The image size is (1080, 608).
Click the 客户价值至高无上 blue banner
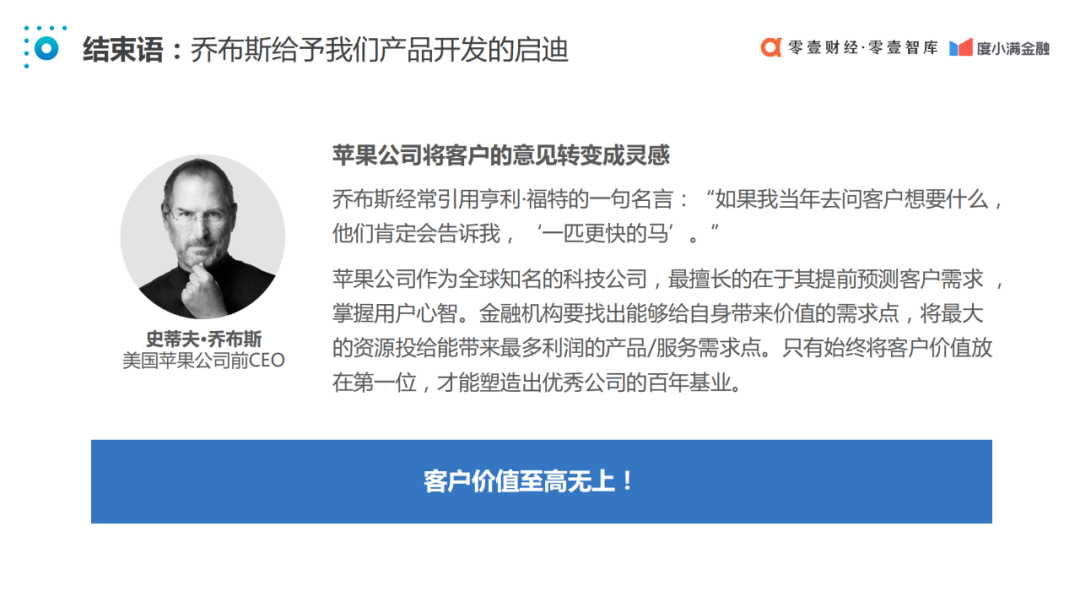tap(541, 481)
